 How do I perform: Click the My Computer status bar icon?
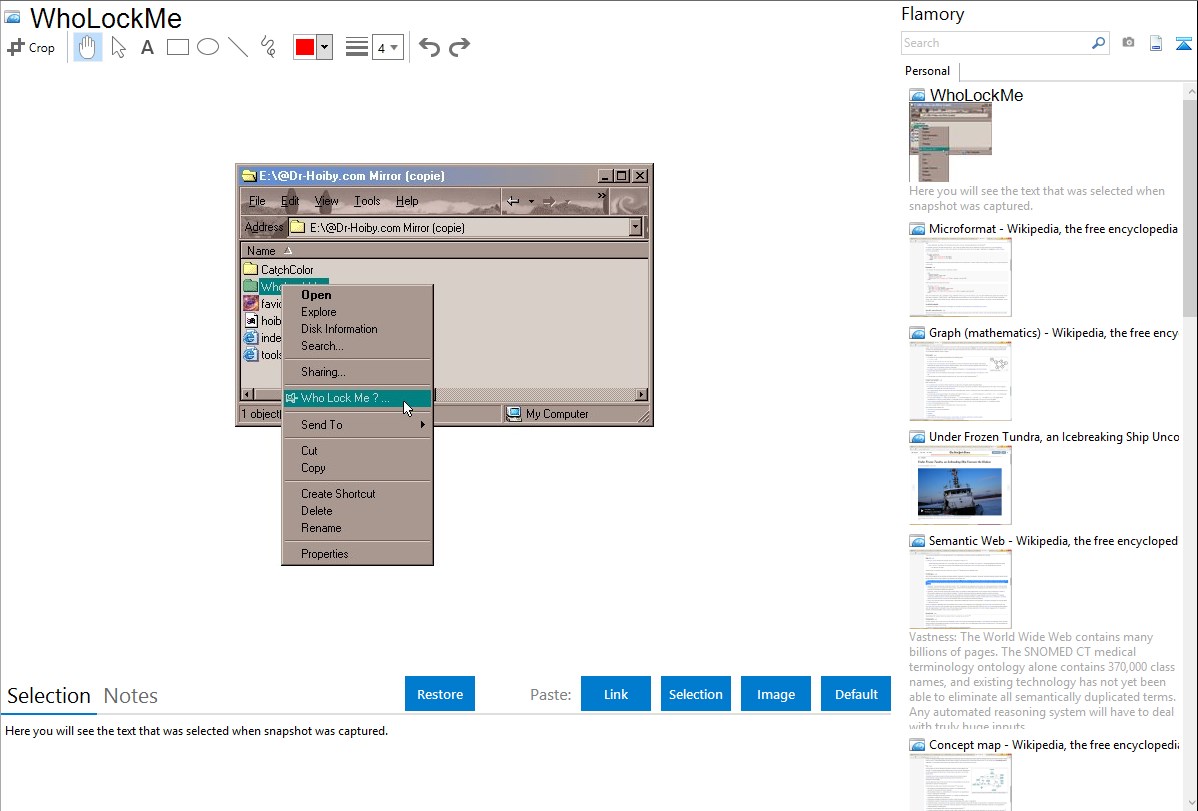click(x=514, y=414)
